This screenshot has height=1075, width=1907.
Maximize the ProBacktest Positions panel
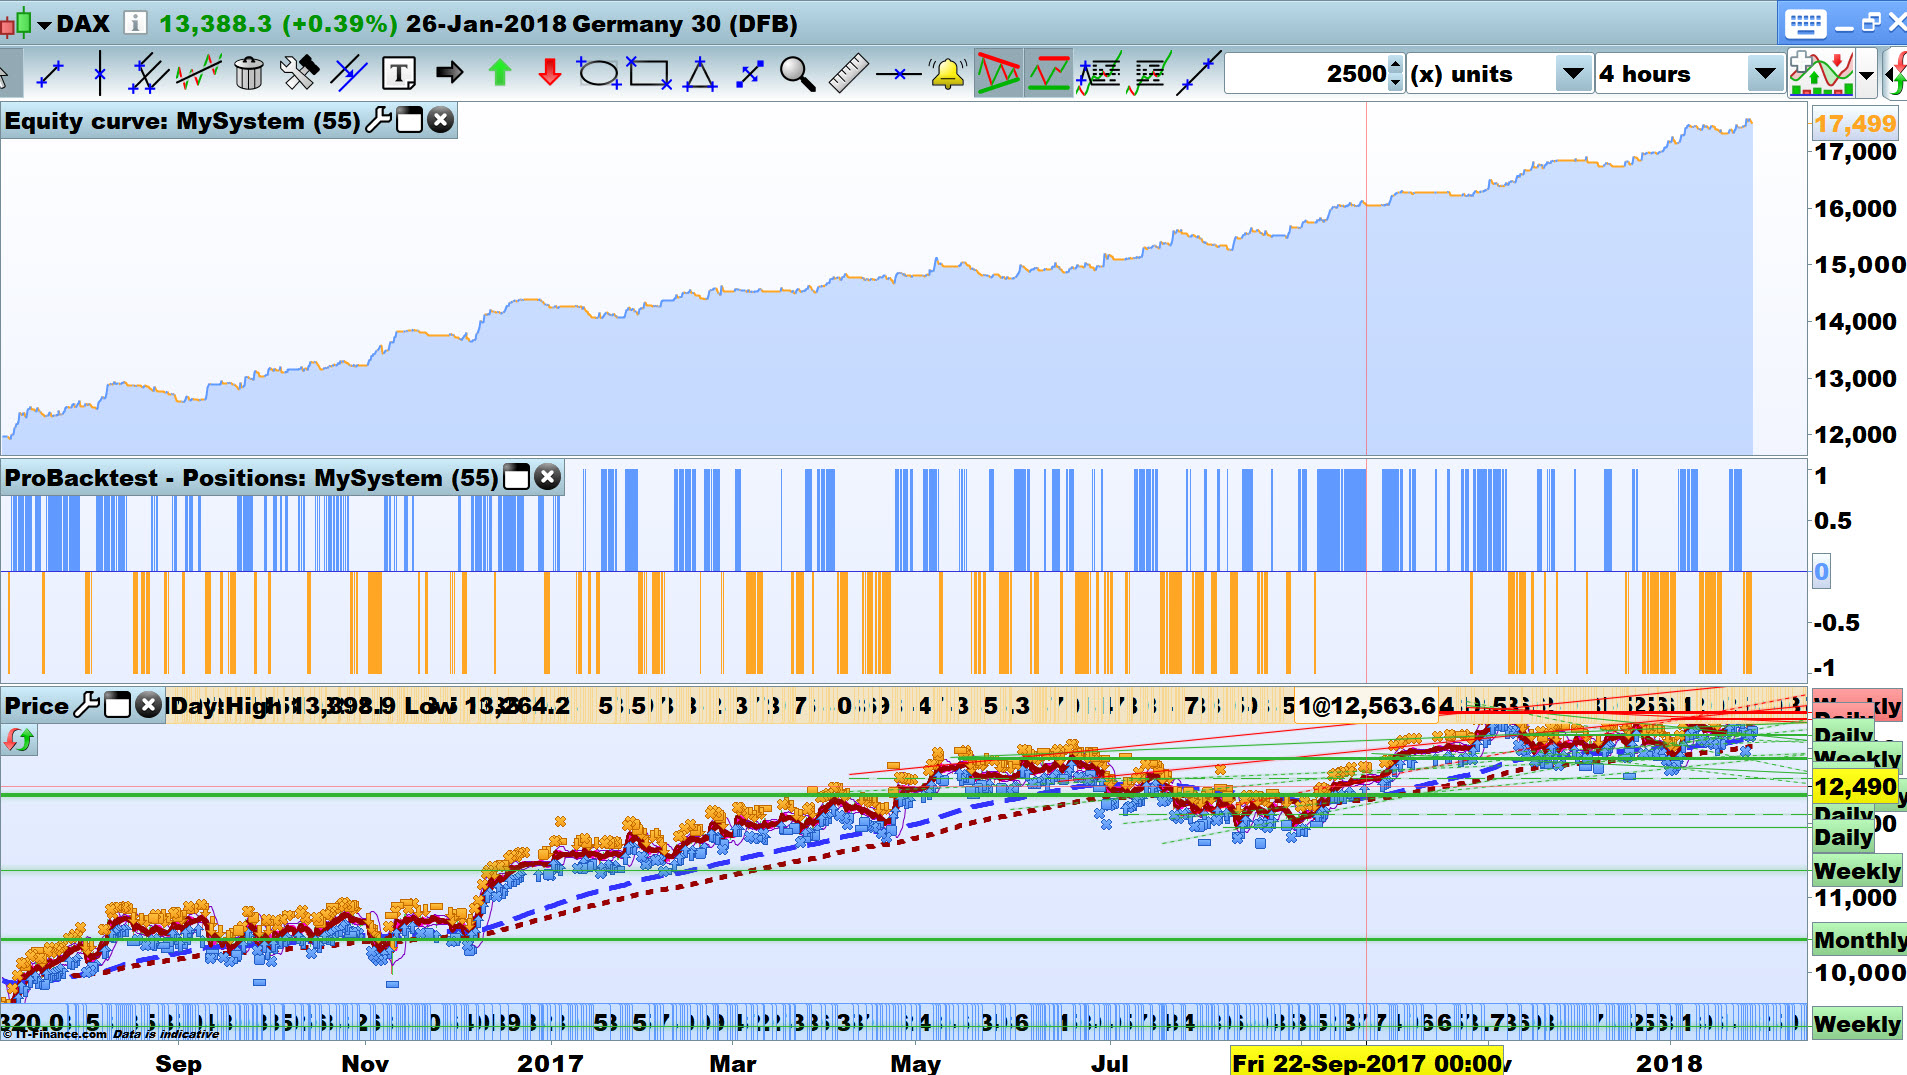point(516,477)
